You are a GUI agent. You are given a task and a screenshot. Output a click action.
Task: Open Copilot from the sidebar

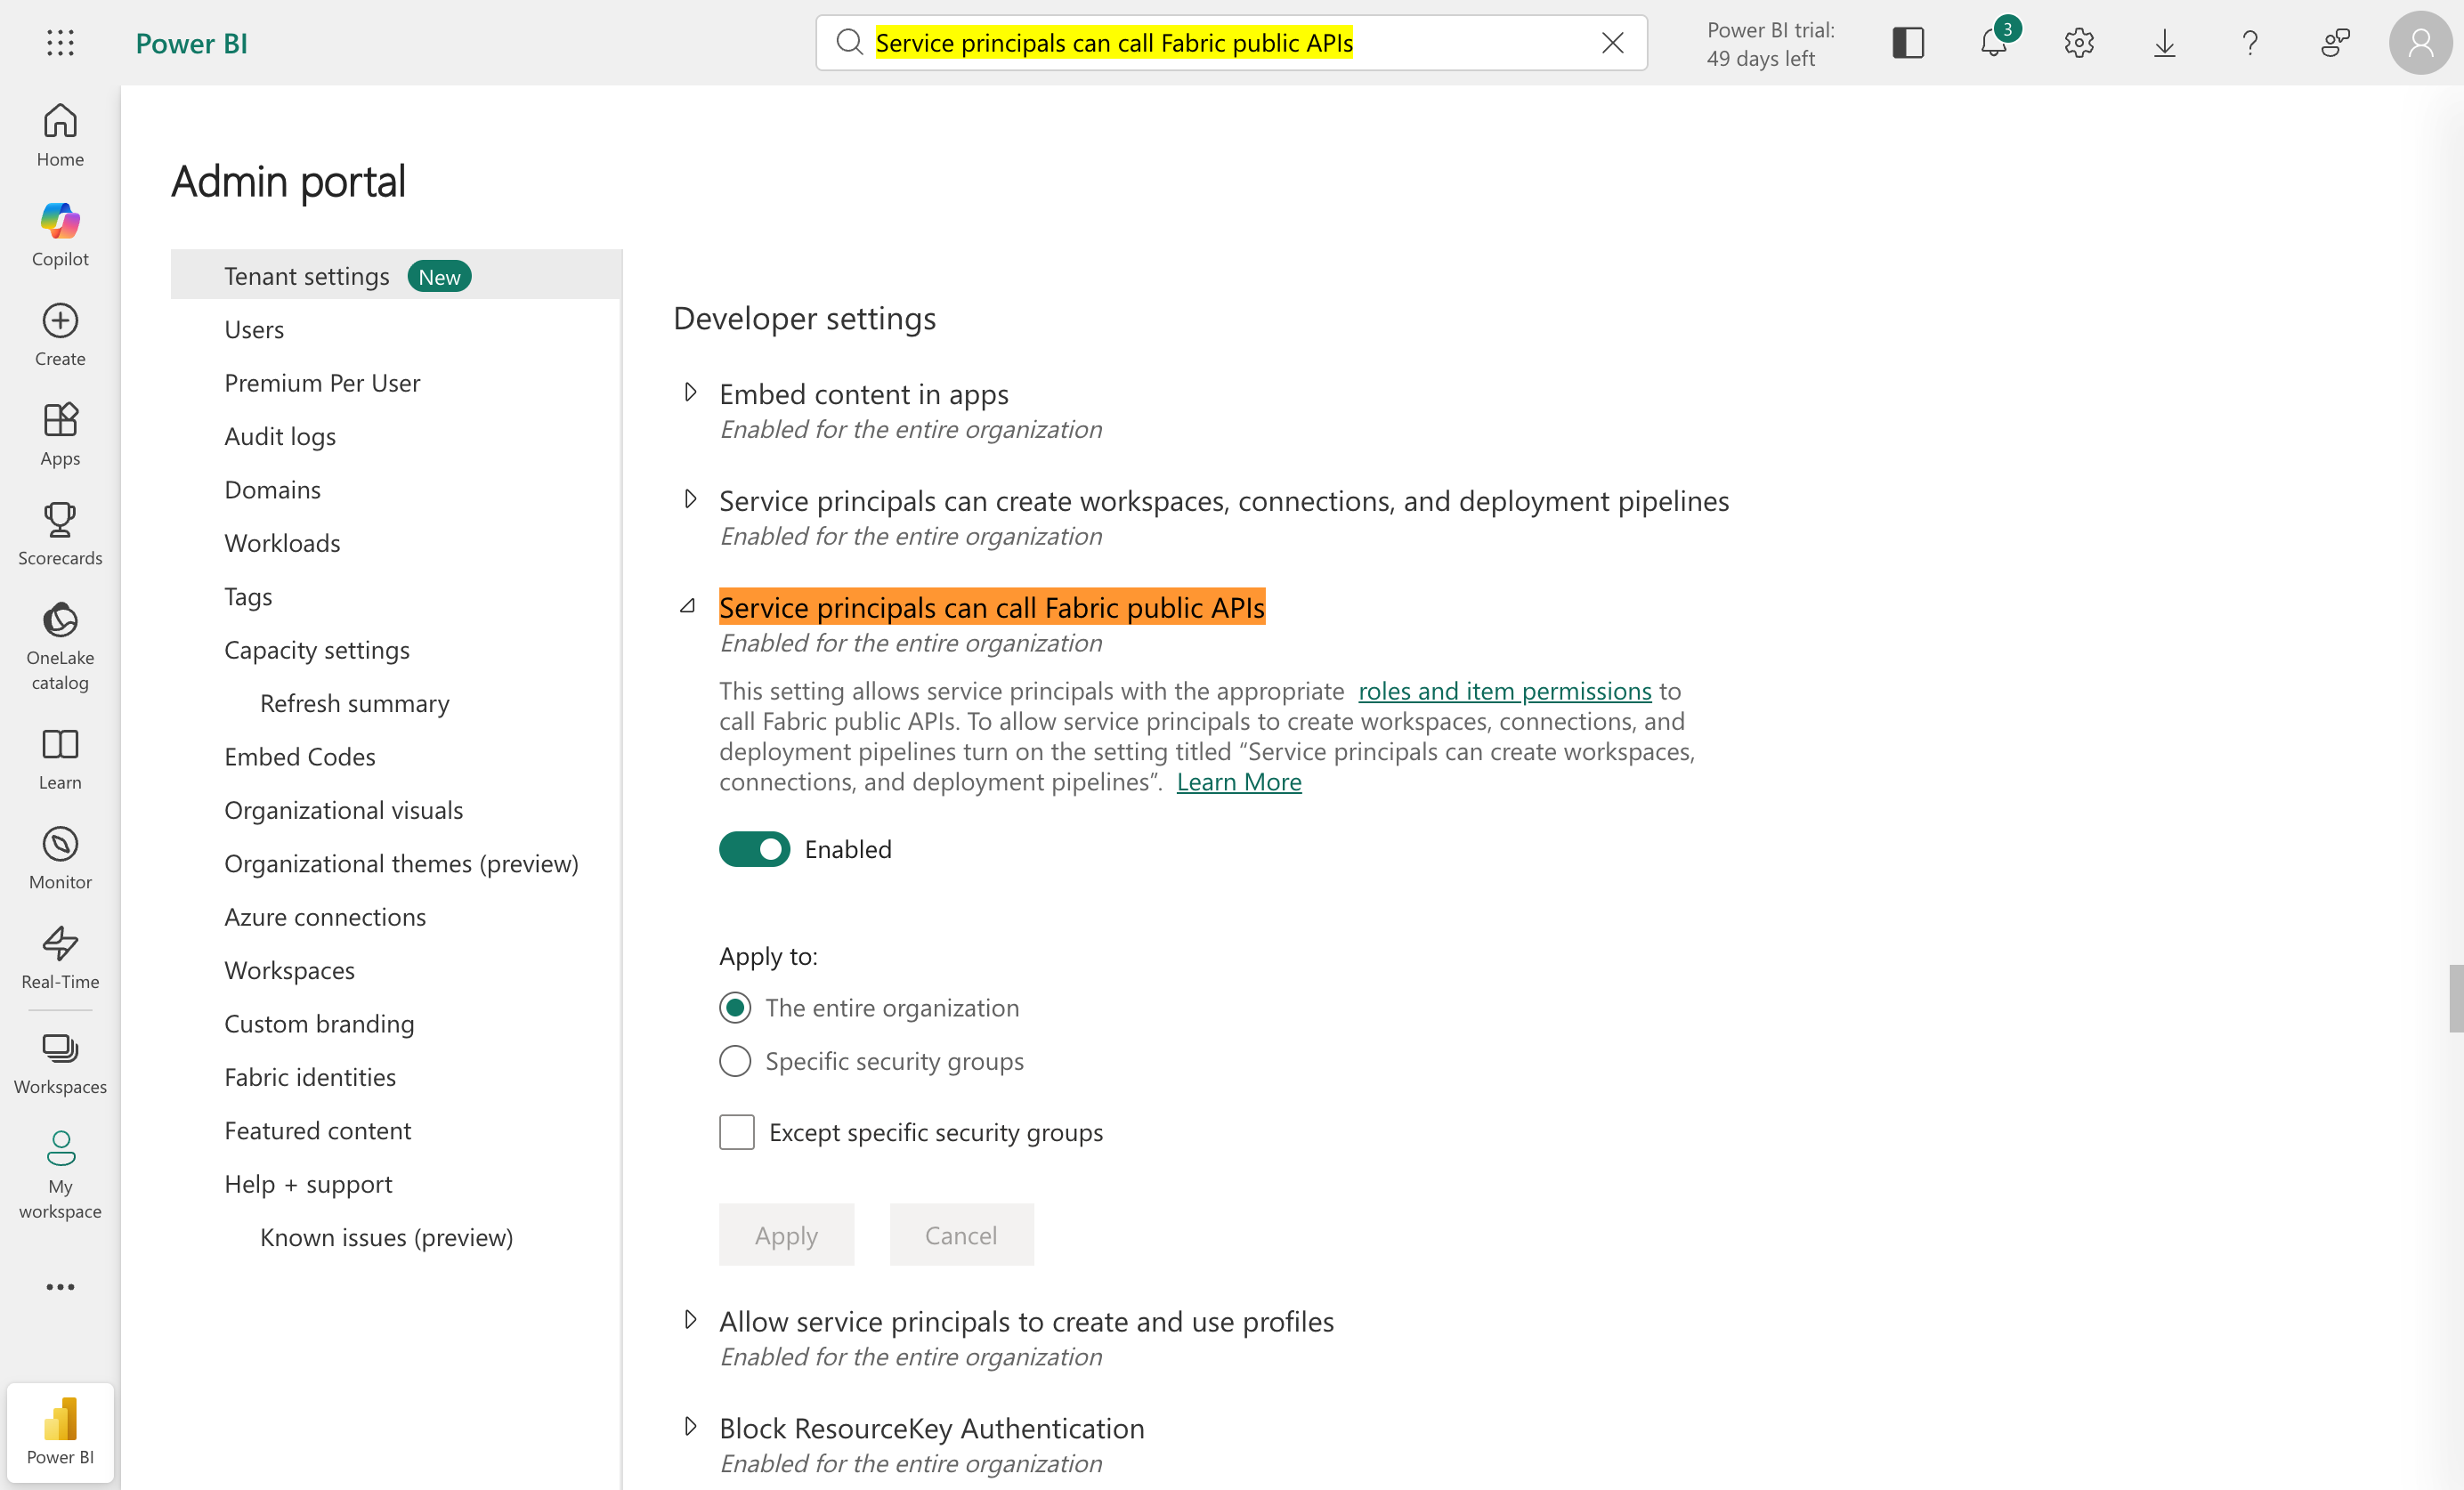tap(60, 235)
